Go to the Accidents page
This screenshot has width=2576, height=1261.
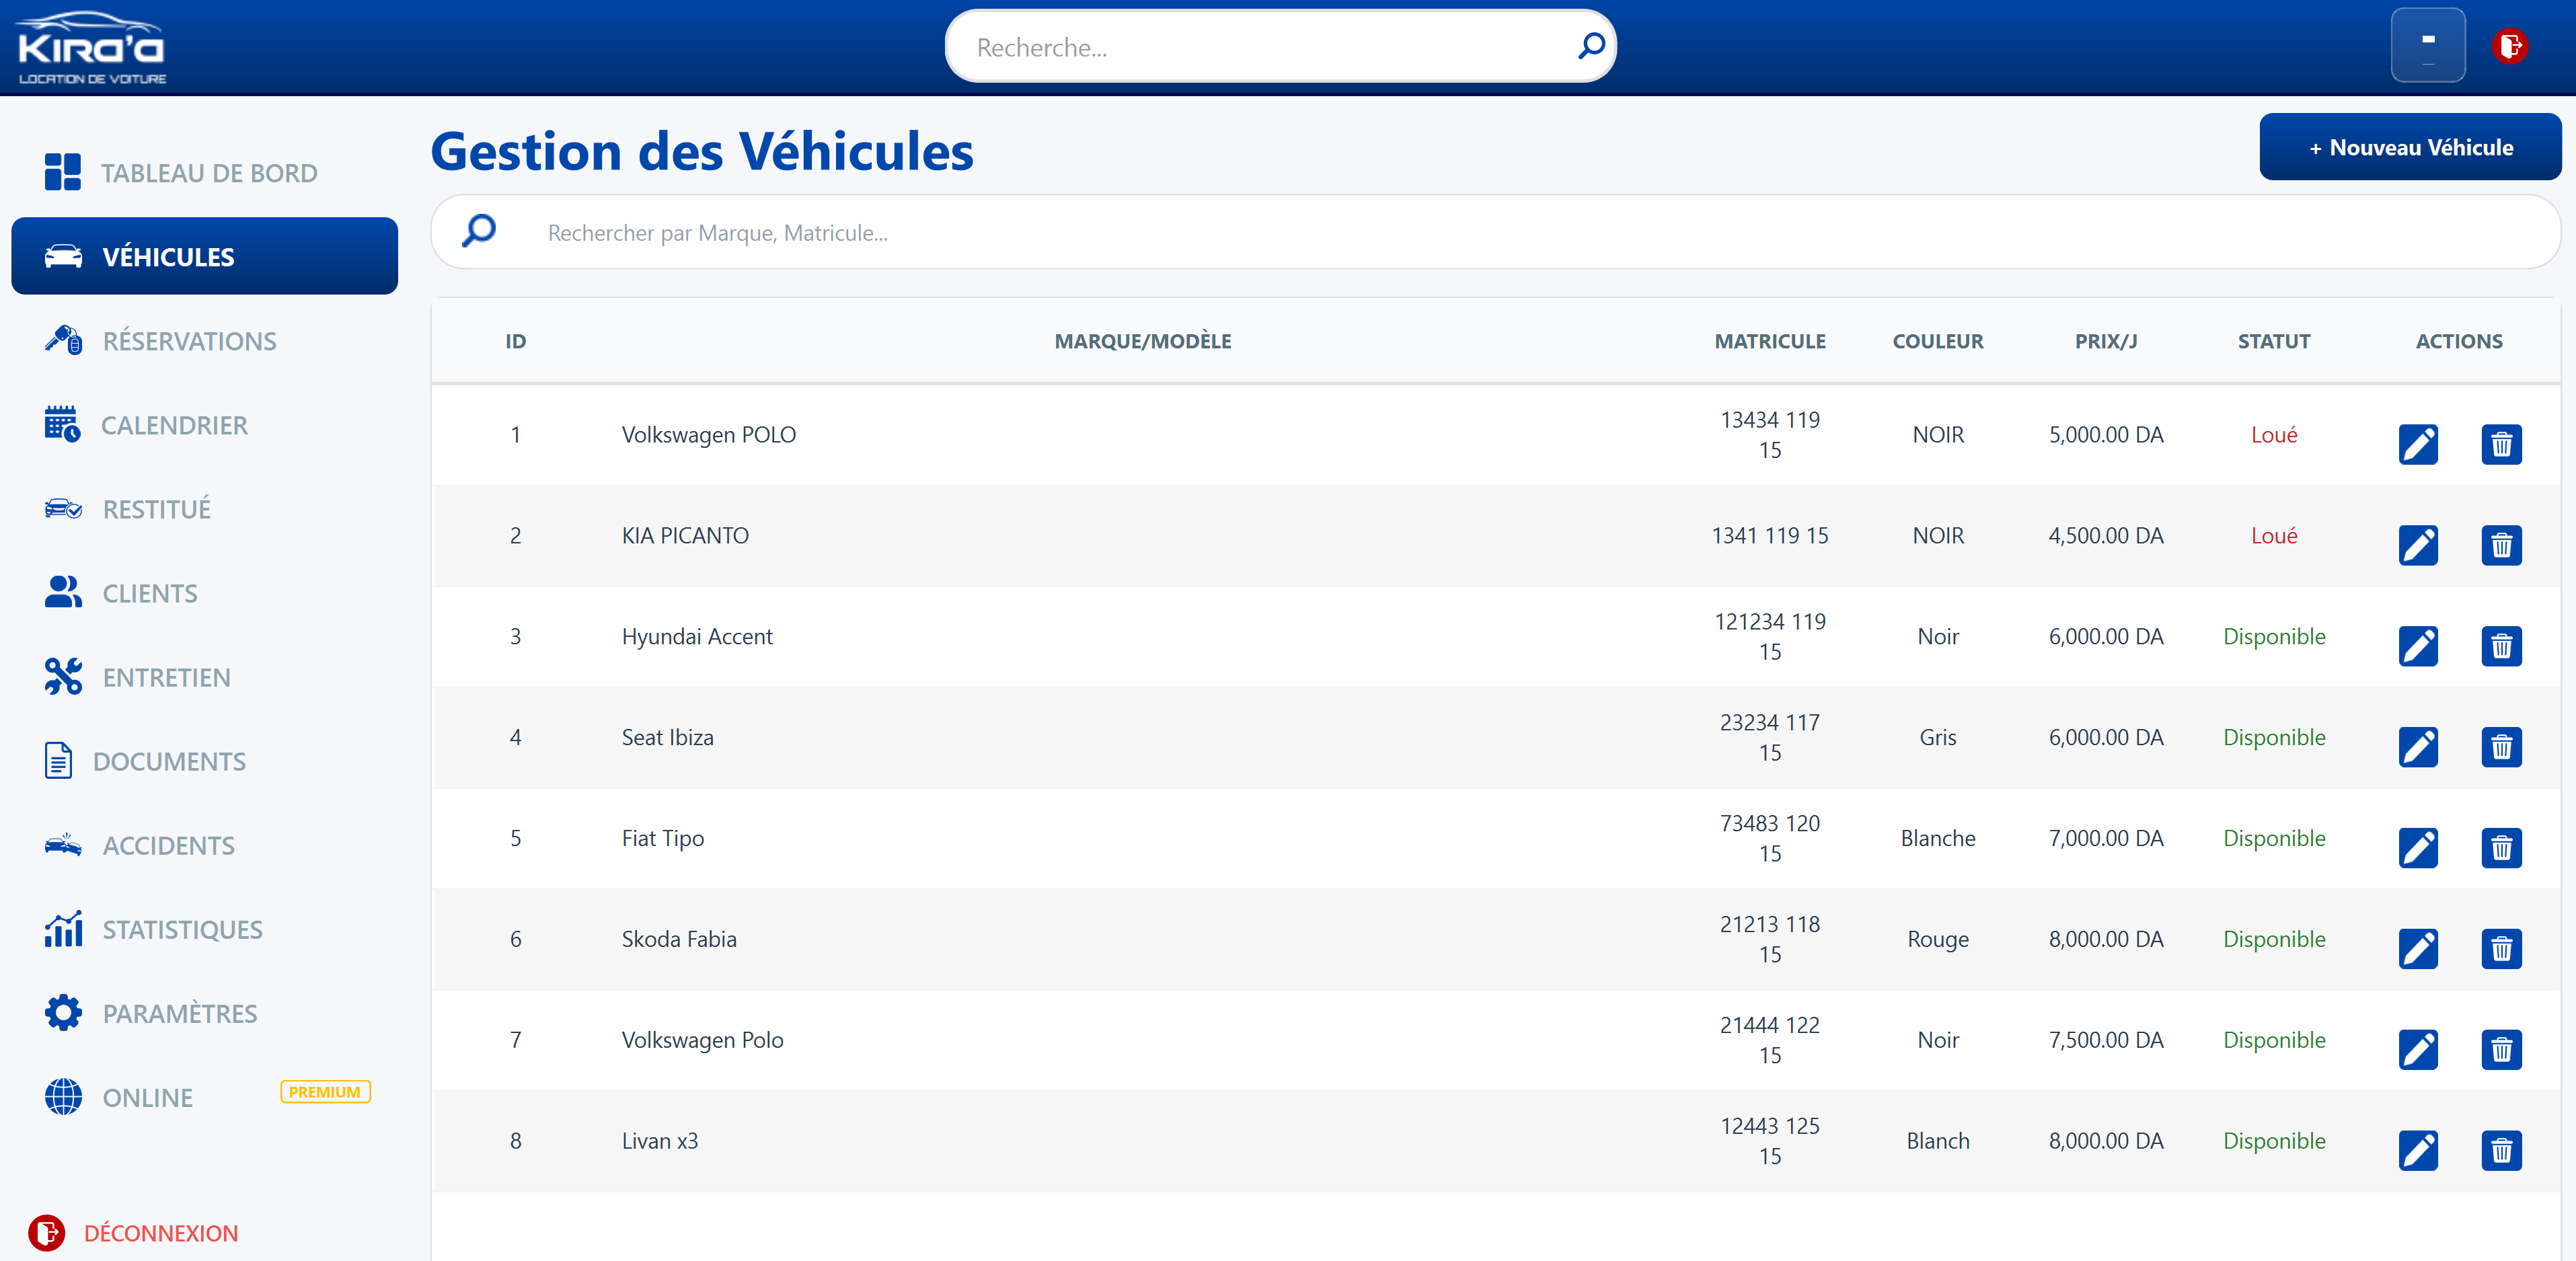[x=204, y=845]
